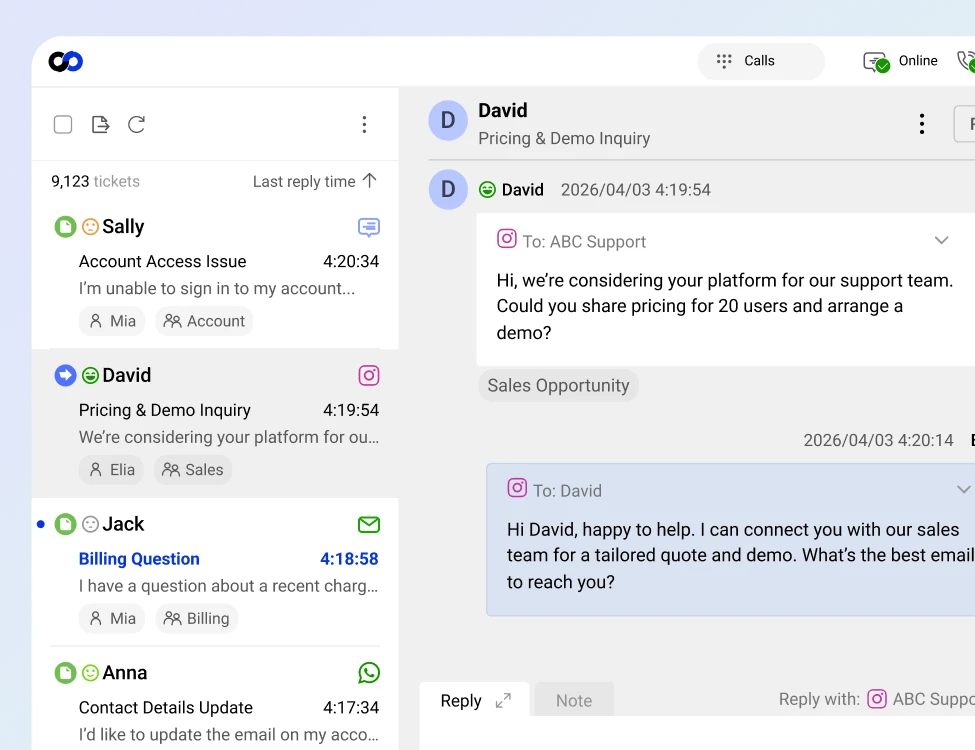975x750 pixels.
Task: Click David's blue forwarded status icon
Action: [65, 375]
